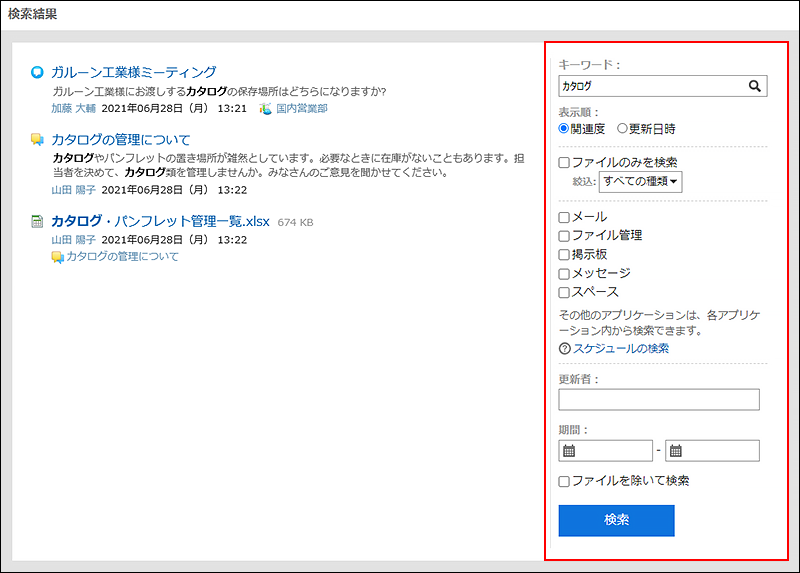Open the end date calendar icon
This screenshot has width=800, height=573.
[x=676, y=451]
